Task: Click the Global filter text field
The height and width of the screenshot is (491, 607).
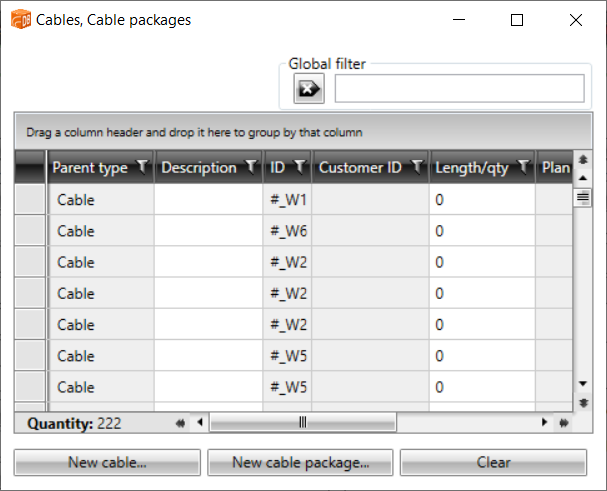Action: [x=459, y=89]
